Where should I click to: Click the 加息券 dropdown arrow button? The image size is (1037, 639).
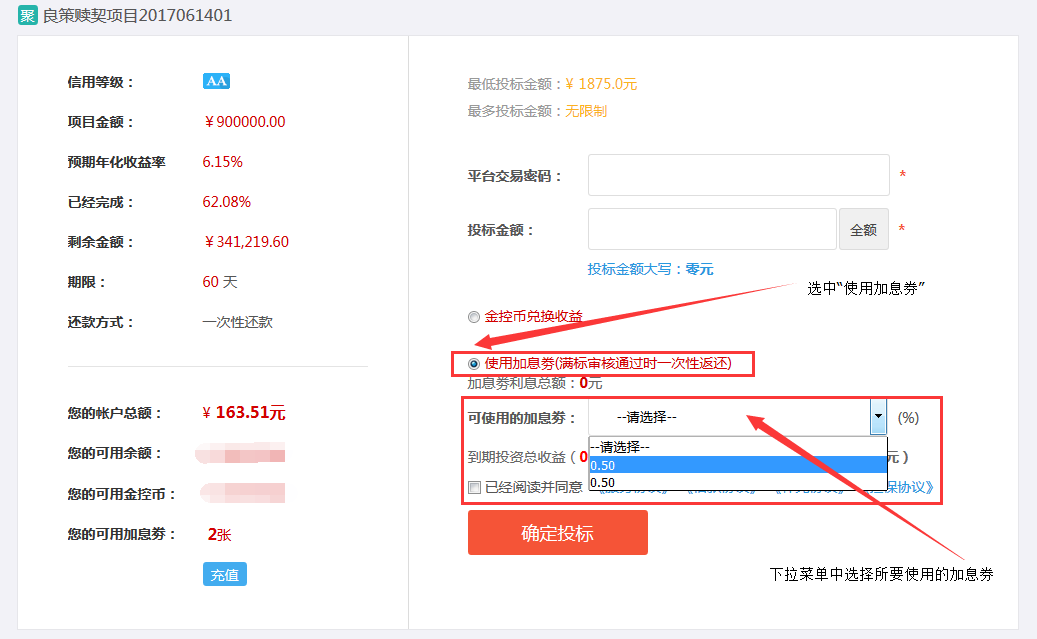(878, 417)
